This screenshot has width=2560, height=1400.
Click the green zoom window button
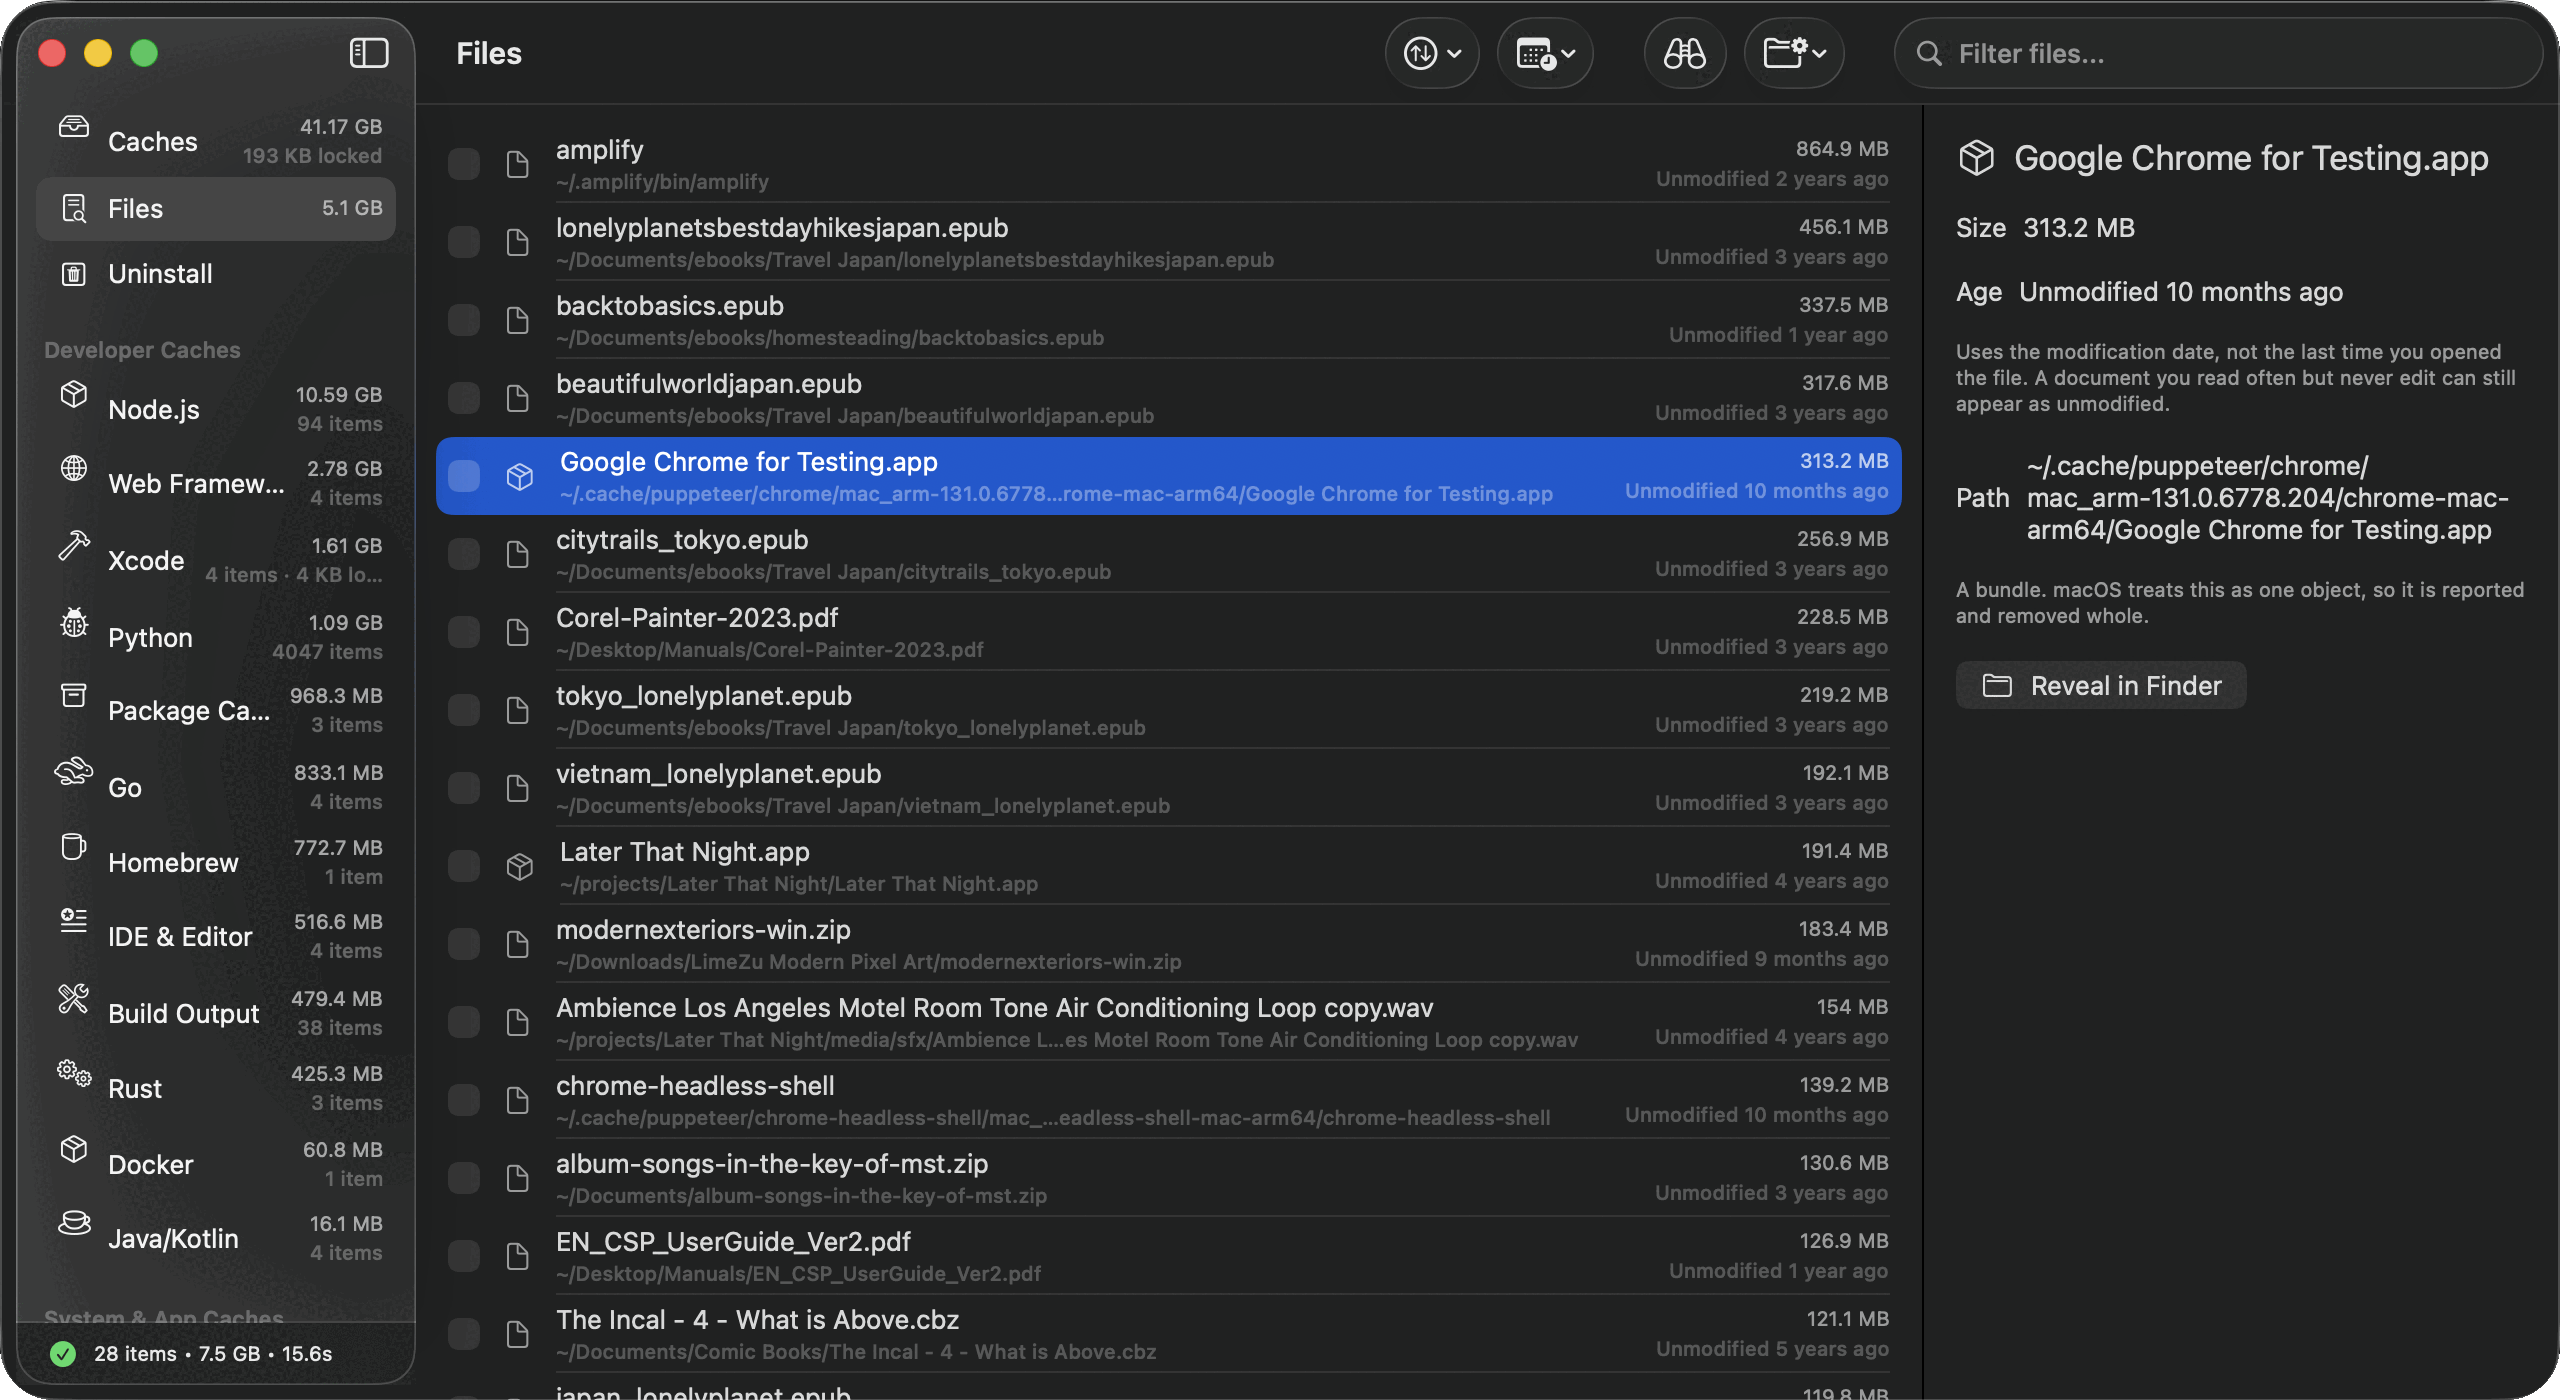tap(144, 53)
